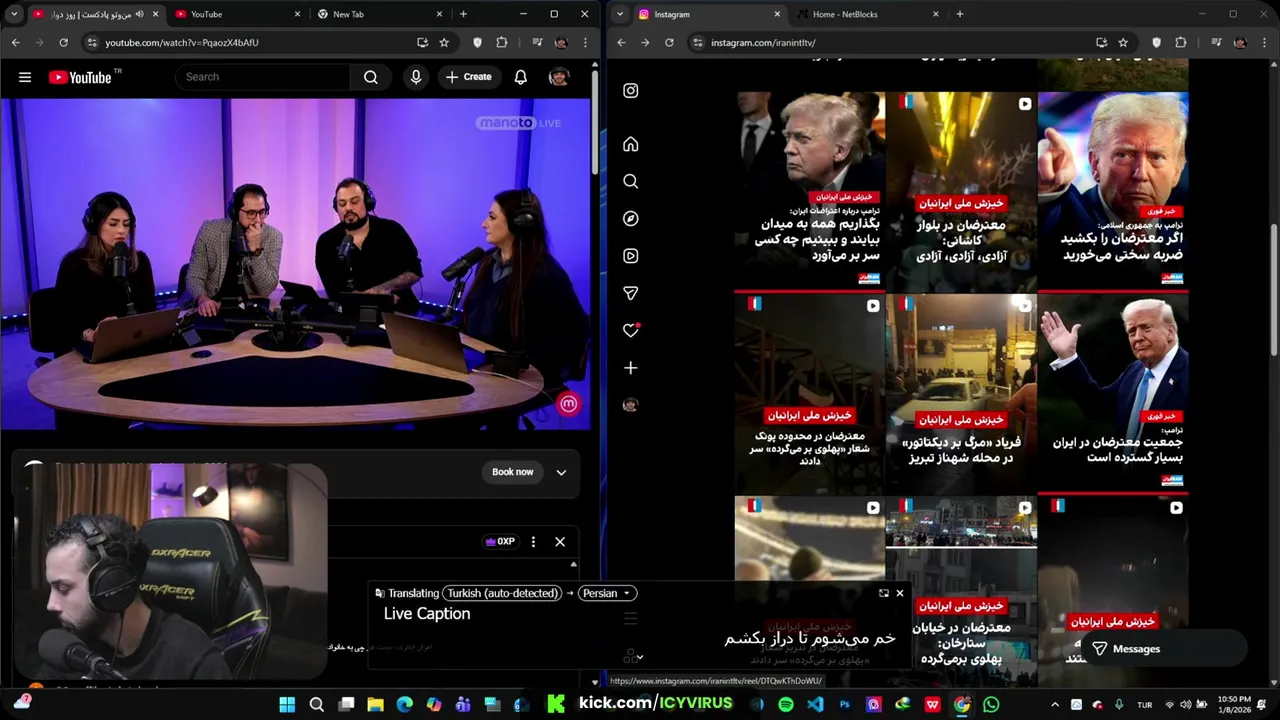
Task: Open the YouTube guide hamburger menu
Action: 25,77
